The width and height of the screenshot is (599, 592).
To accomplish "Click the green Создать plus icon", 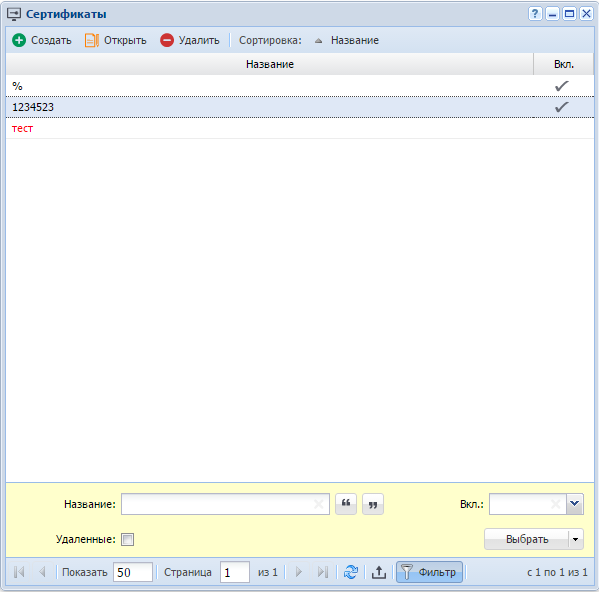I will click(19, 40).
